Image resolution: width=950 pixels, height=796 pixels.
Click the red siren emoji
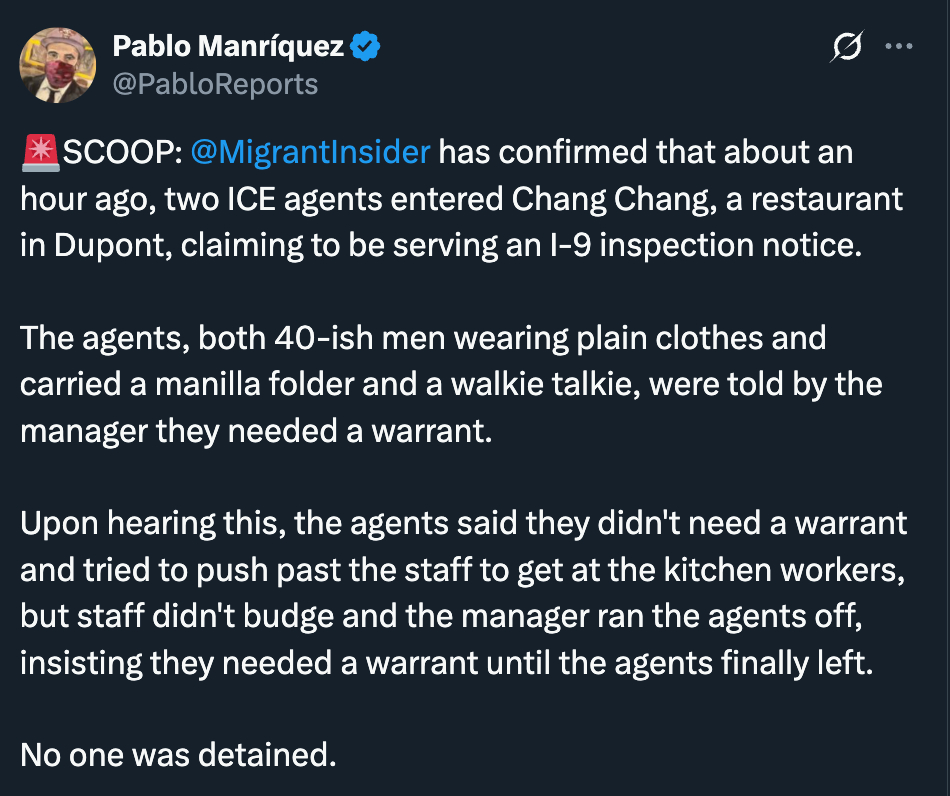click(x=41, y=153)
